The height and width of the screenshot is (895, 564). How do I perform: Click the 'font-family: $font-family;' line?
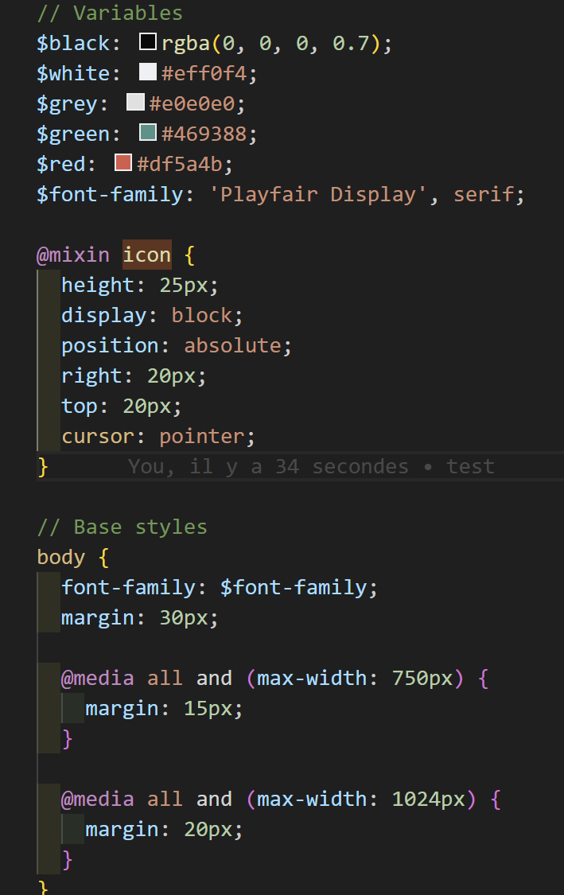tap(219, 588)
